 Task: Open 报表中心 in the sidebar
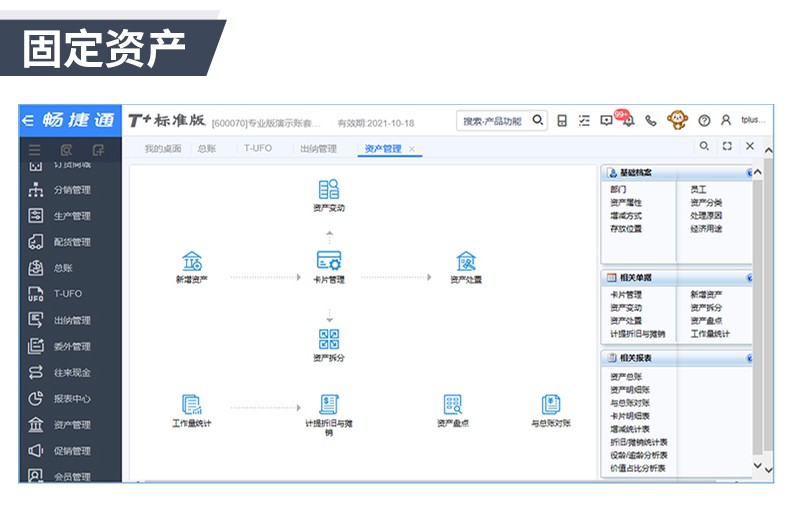[x=71, y=399]
